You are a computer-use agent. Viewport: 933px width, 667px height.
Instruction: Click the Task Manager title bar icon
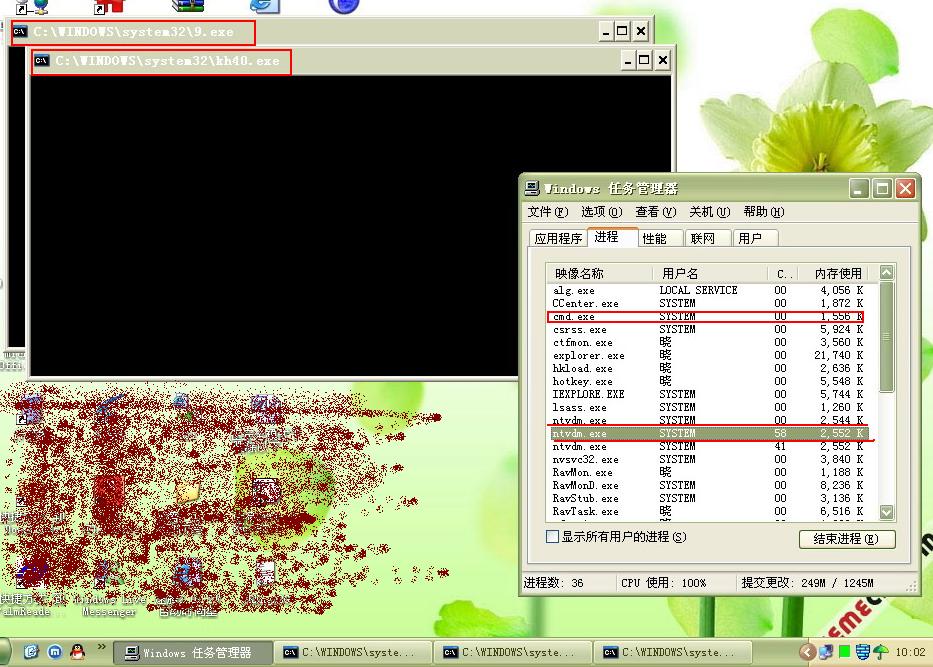coord(532,189)
